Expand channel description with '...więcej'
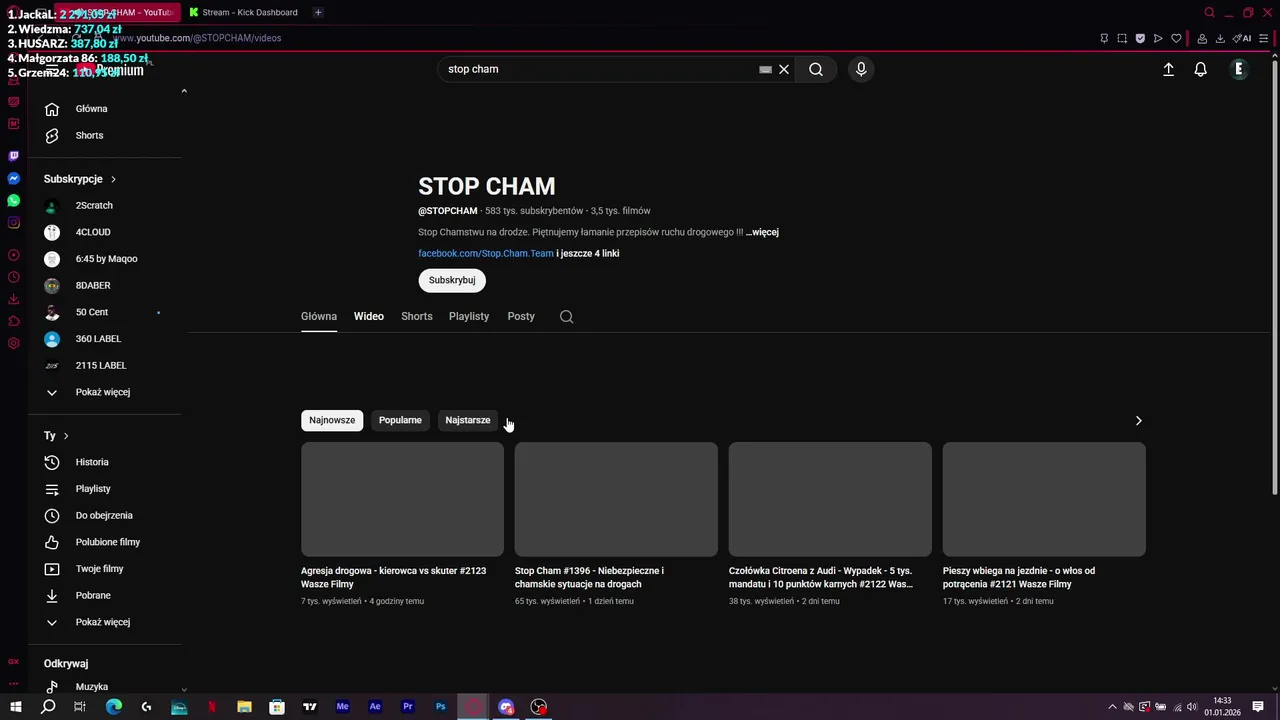1280x720 pixels. [x=762, y=232]
